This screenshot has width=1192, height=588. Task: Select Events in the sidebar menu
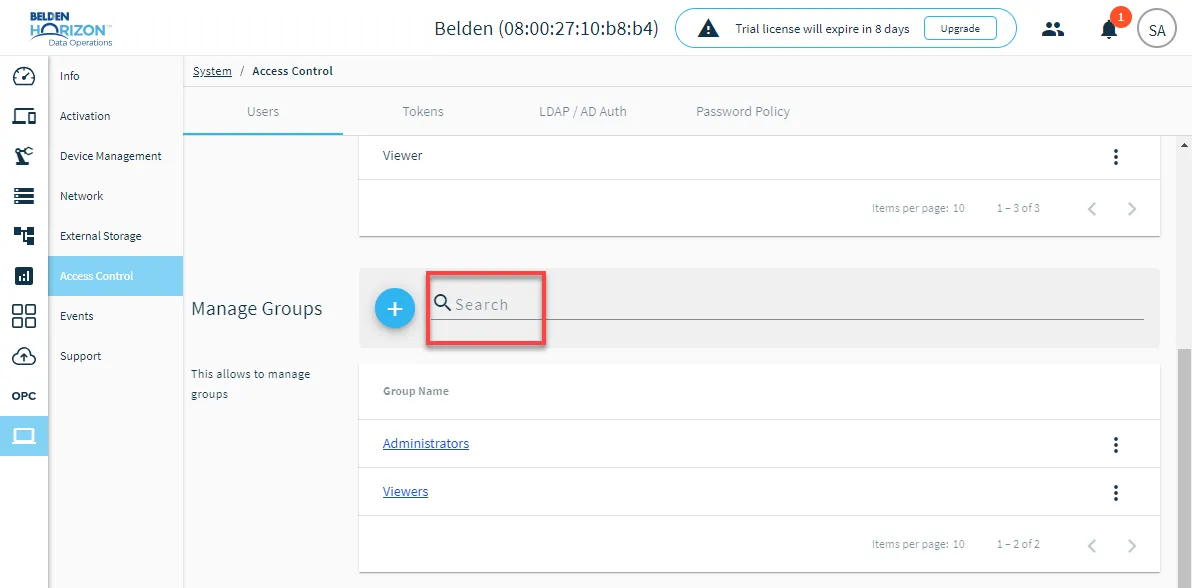116,316
